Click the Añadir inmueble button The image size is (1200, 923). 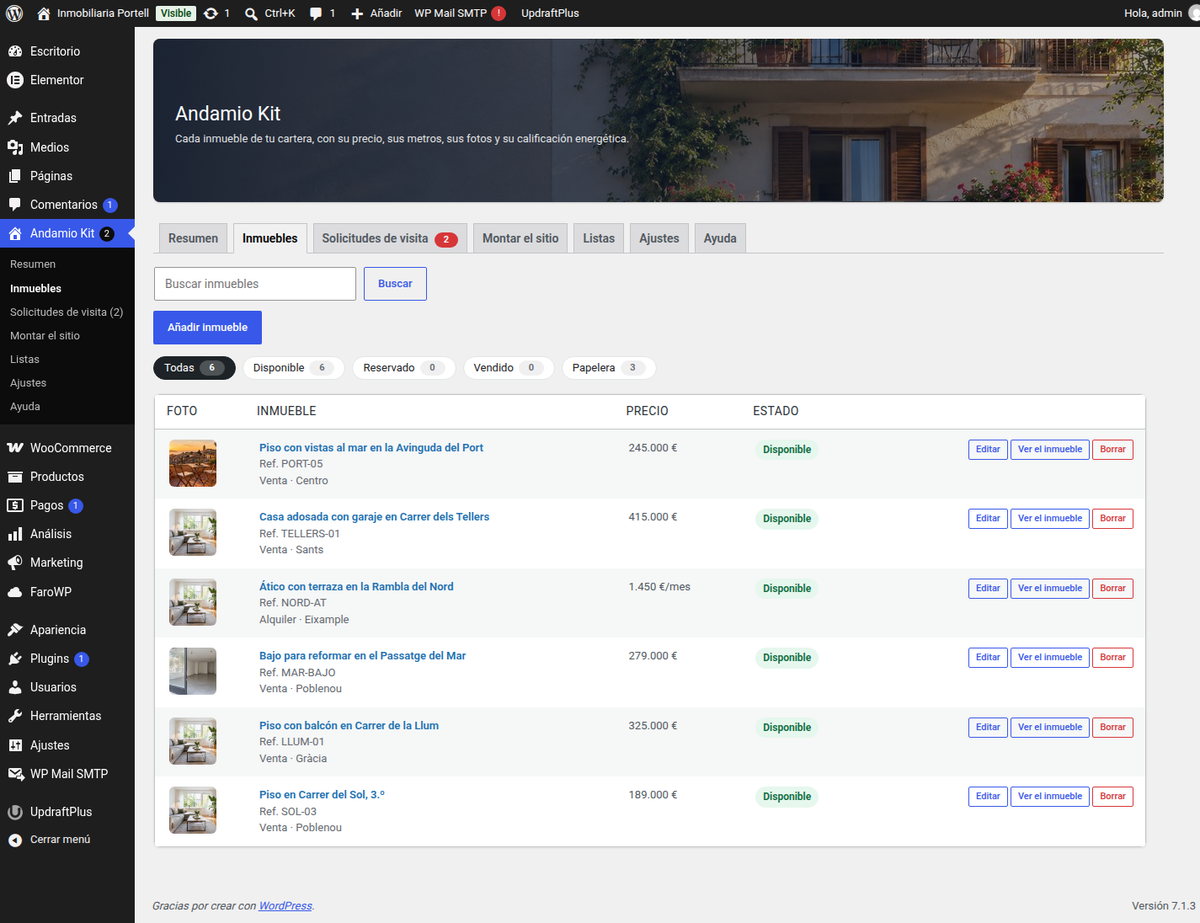coord(207,328)
